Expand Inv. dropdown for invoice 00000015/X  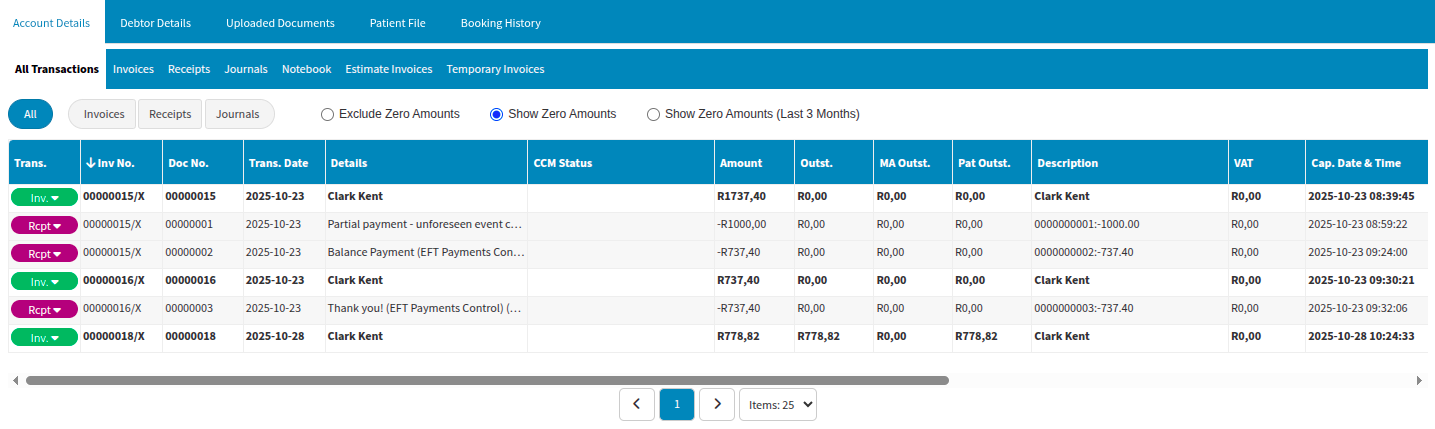[44, 197]
